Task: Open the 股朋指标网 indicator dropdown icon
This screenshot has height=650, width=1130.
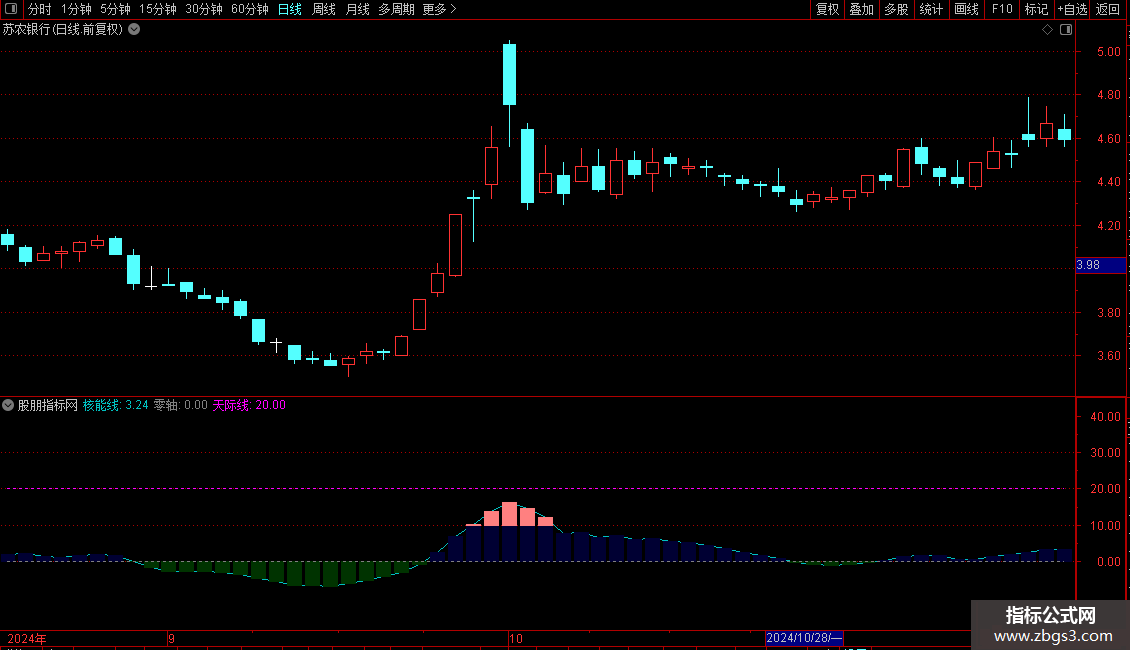Action: [8, 405]
